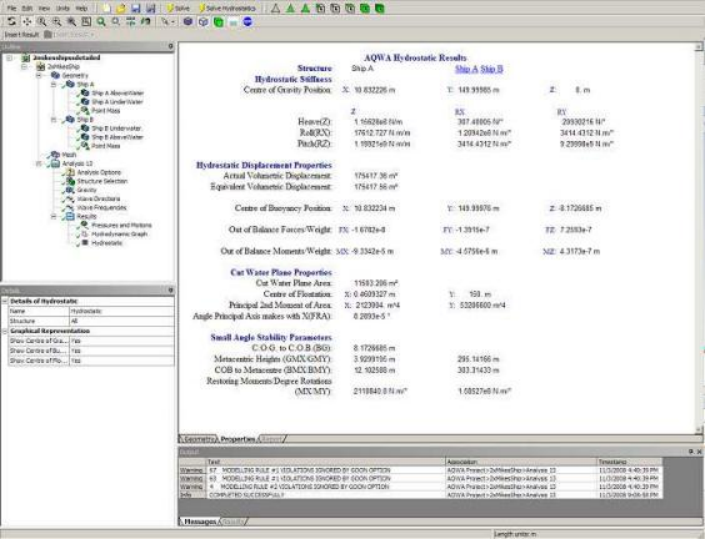
Task: Collapse the Ship A tree node
Action: click(x=54, y=84)
